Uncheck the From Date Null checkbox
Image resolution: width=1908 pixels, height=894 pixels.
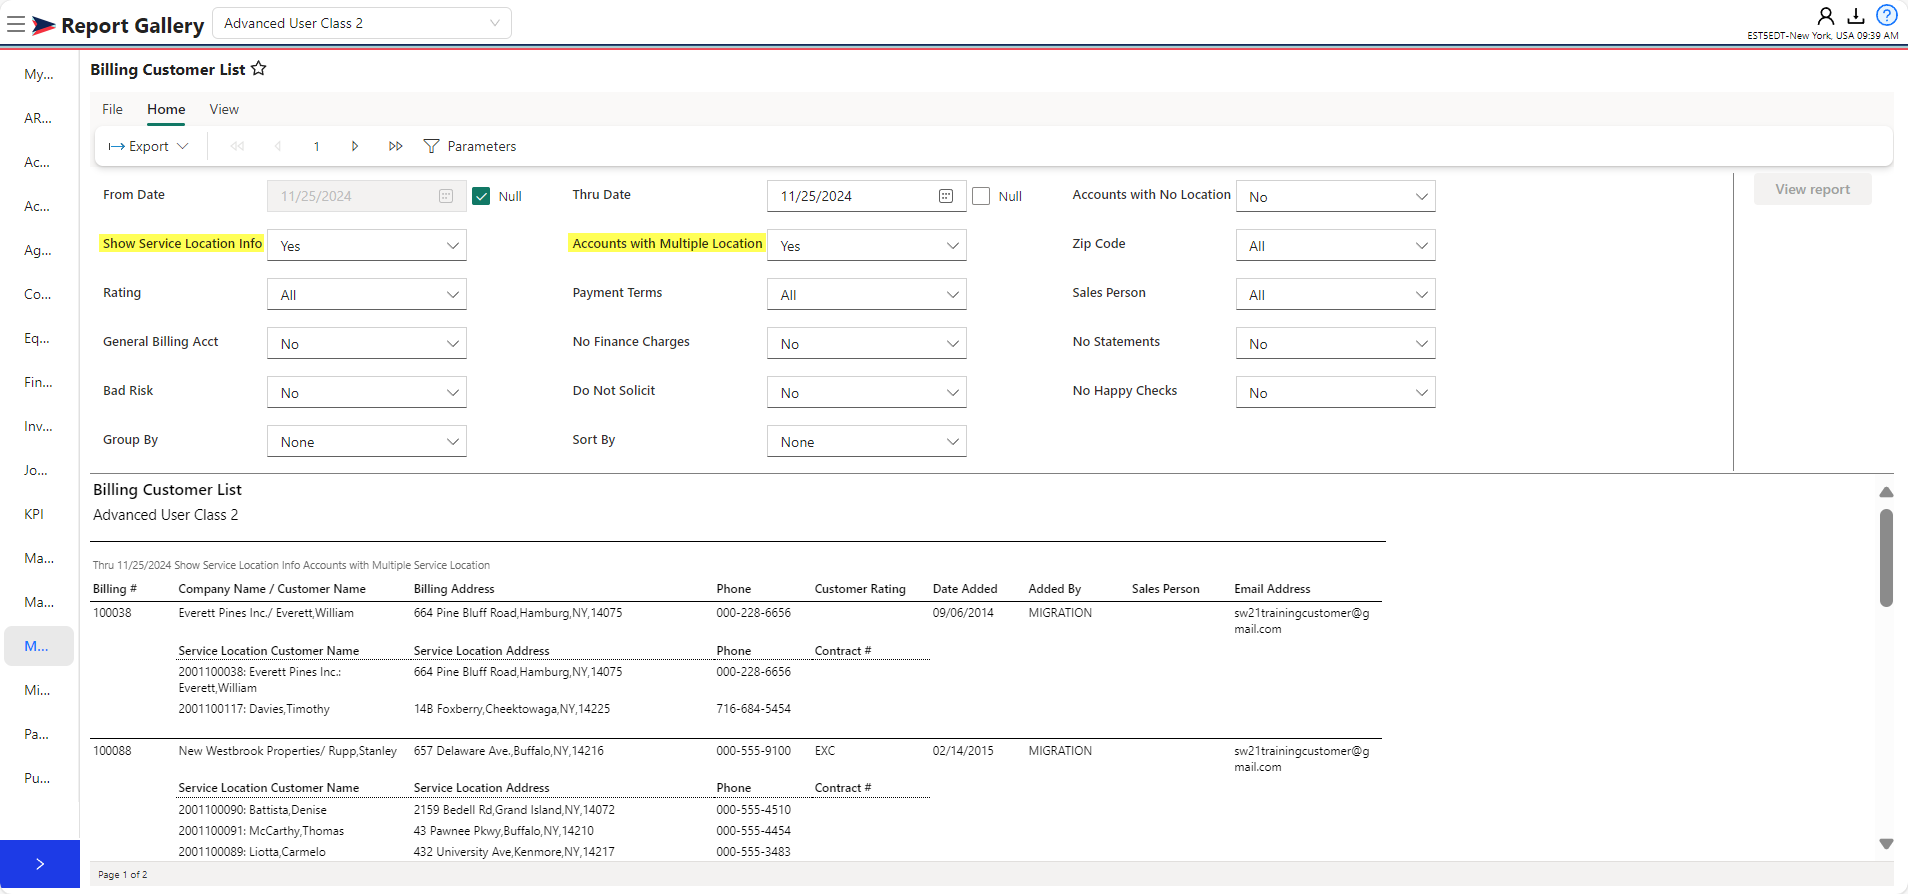[x=481, y=196]
